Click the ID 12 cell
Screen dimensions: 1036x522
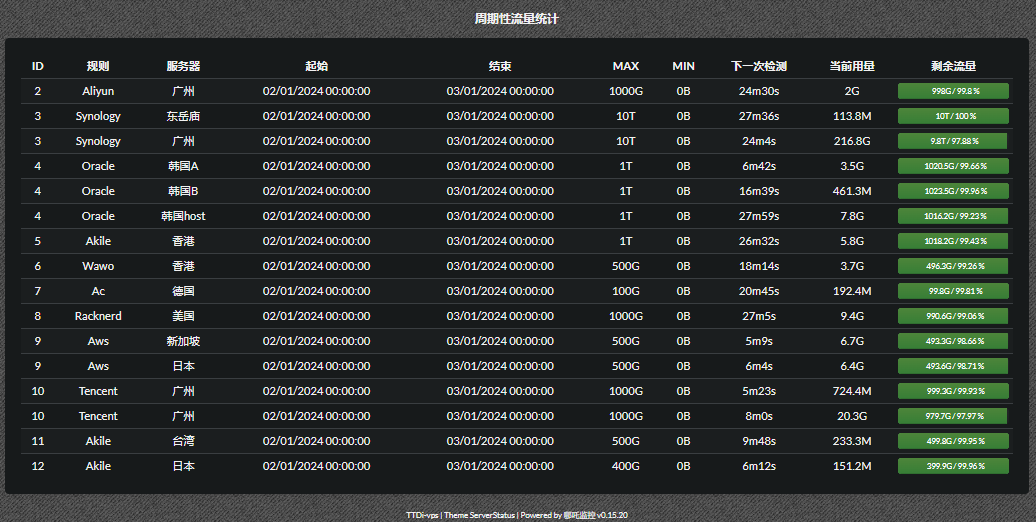tap(38, 466)
